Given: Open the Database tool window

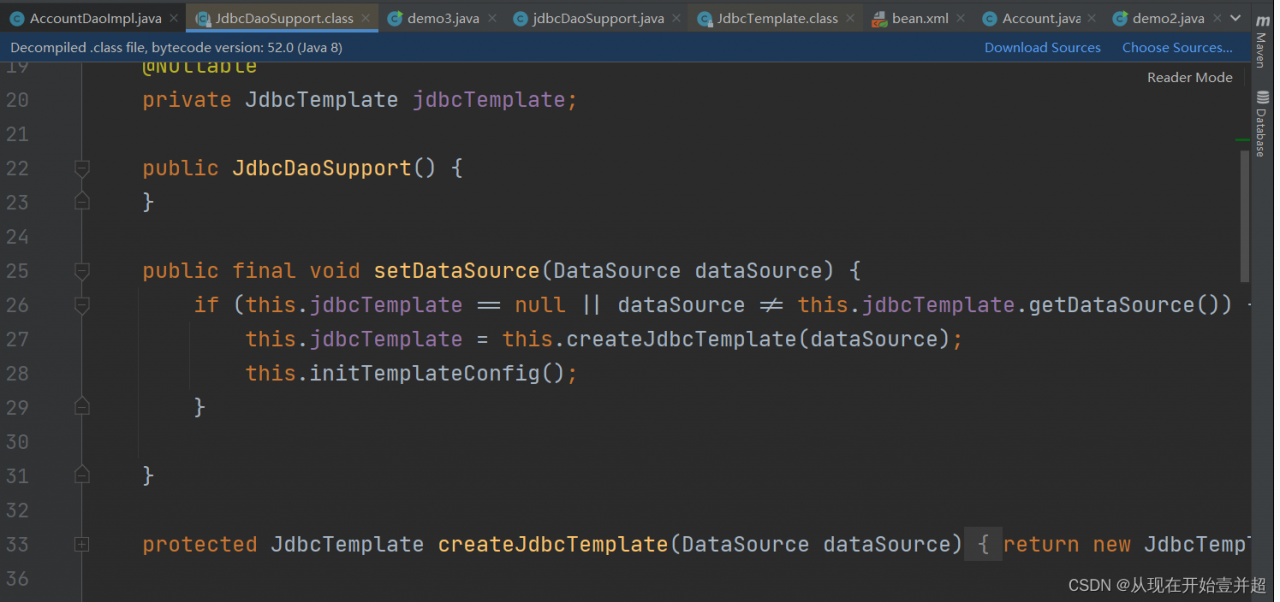Looking at the screenshot, I should click(x=1261, y=124).
